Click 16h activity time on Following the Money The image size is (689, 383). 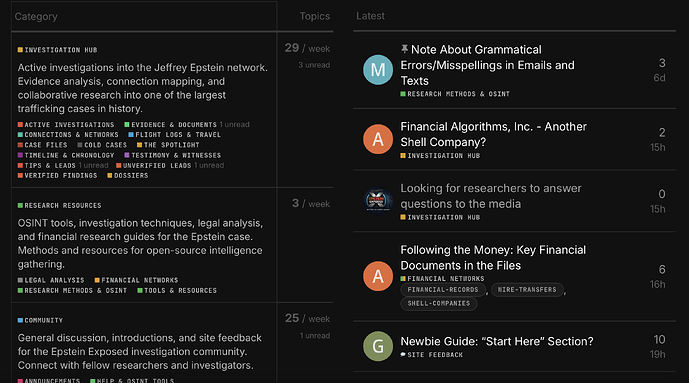point(658,285)
